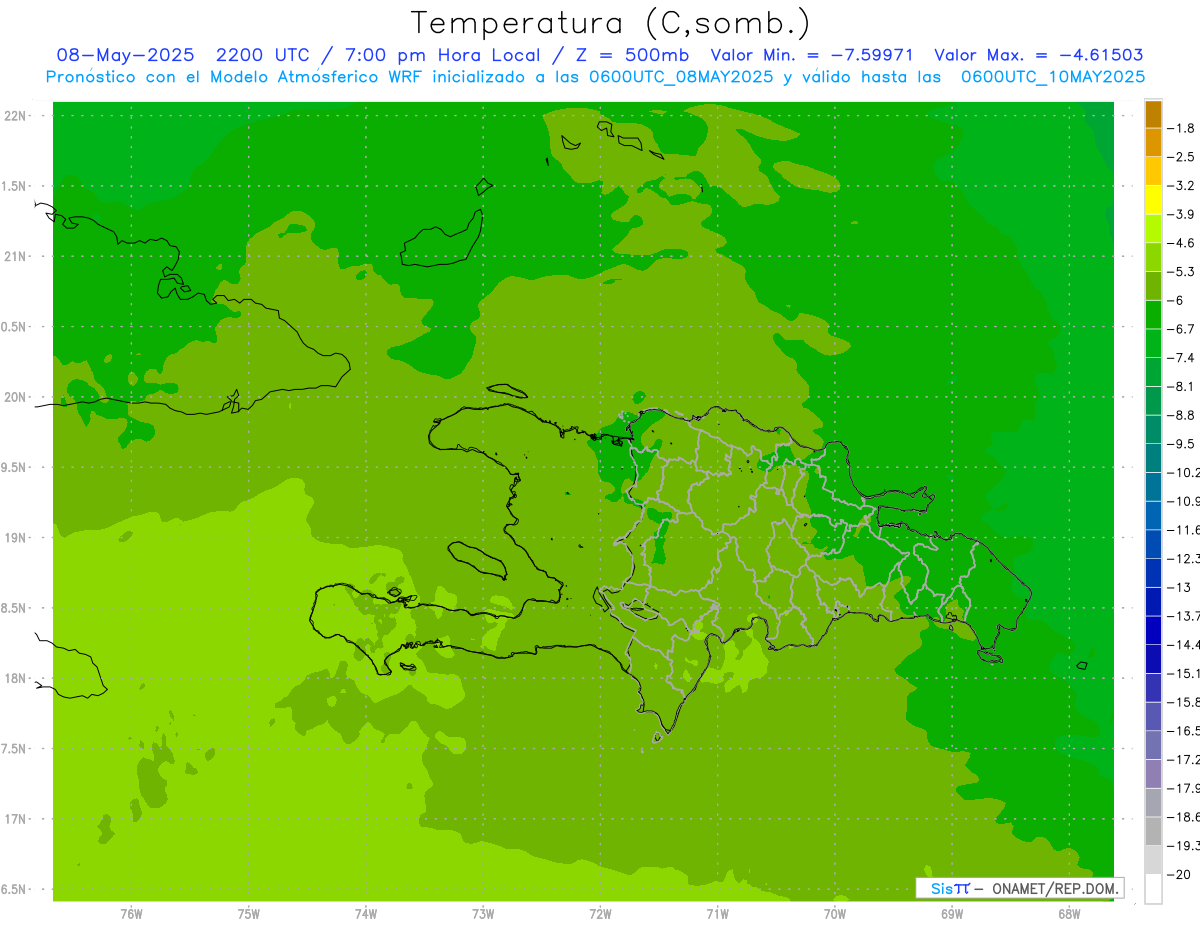Click the '-6.7' colorbar label
Image resolution: width=1200 pixels, height=927 pixels.
[1181, 329]
